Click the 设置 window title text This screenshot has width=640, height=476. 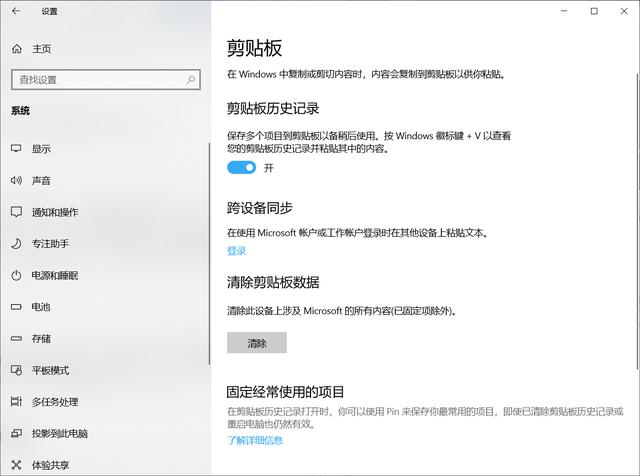coord(49,11)
